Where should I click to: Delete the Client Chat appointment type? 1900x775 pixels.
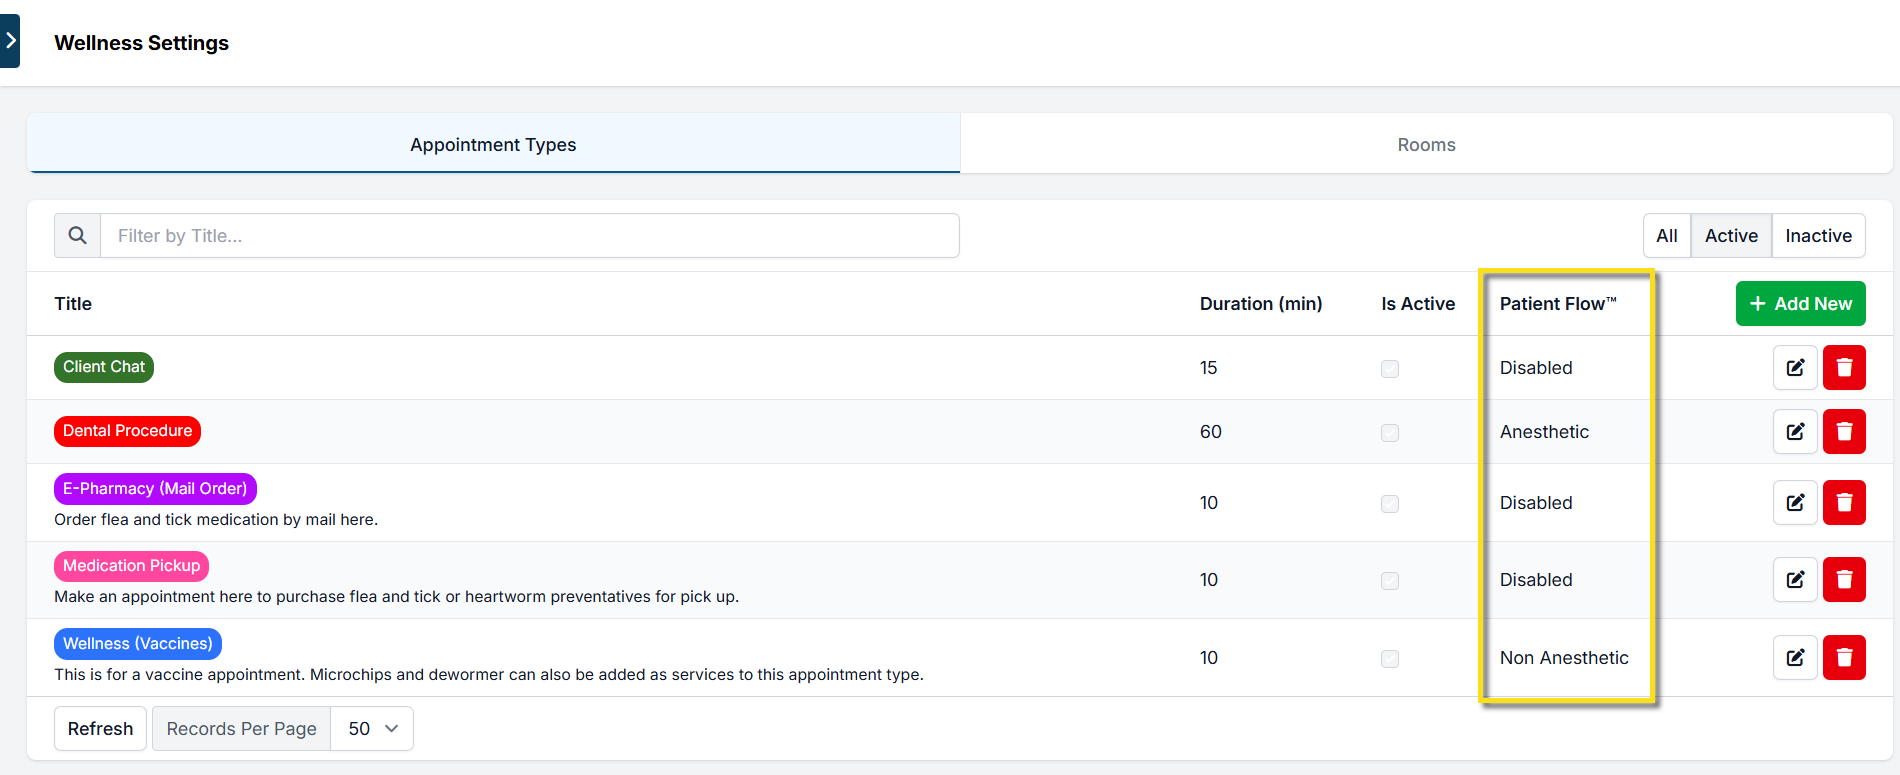click(1844, 367)
